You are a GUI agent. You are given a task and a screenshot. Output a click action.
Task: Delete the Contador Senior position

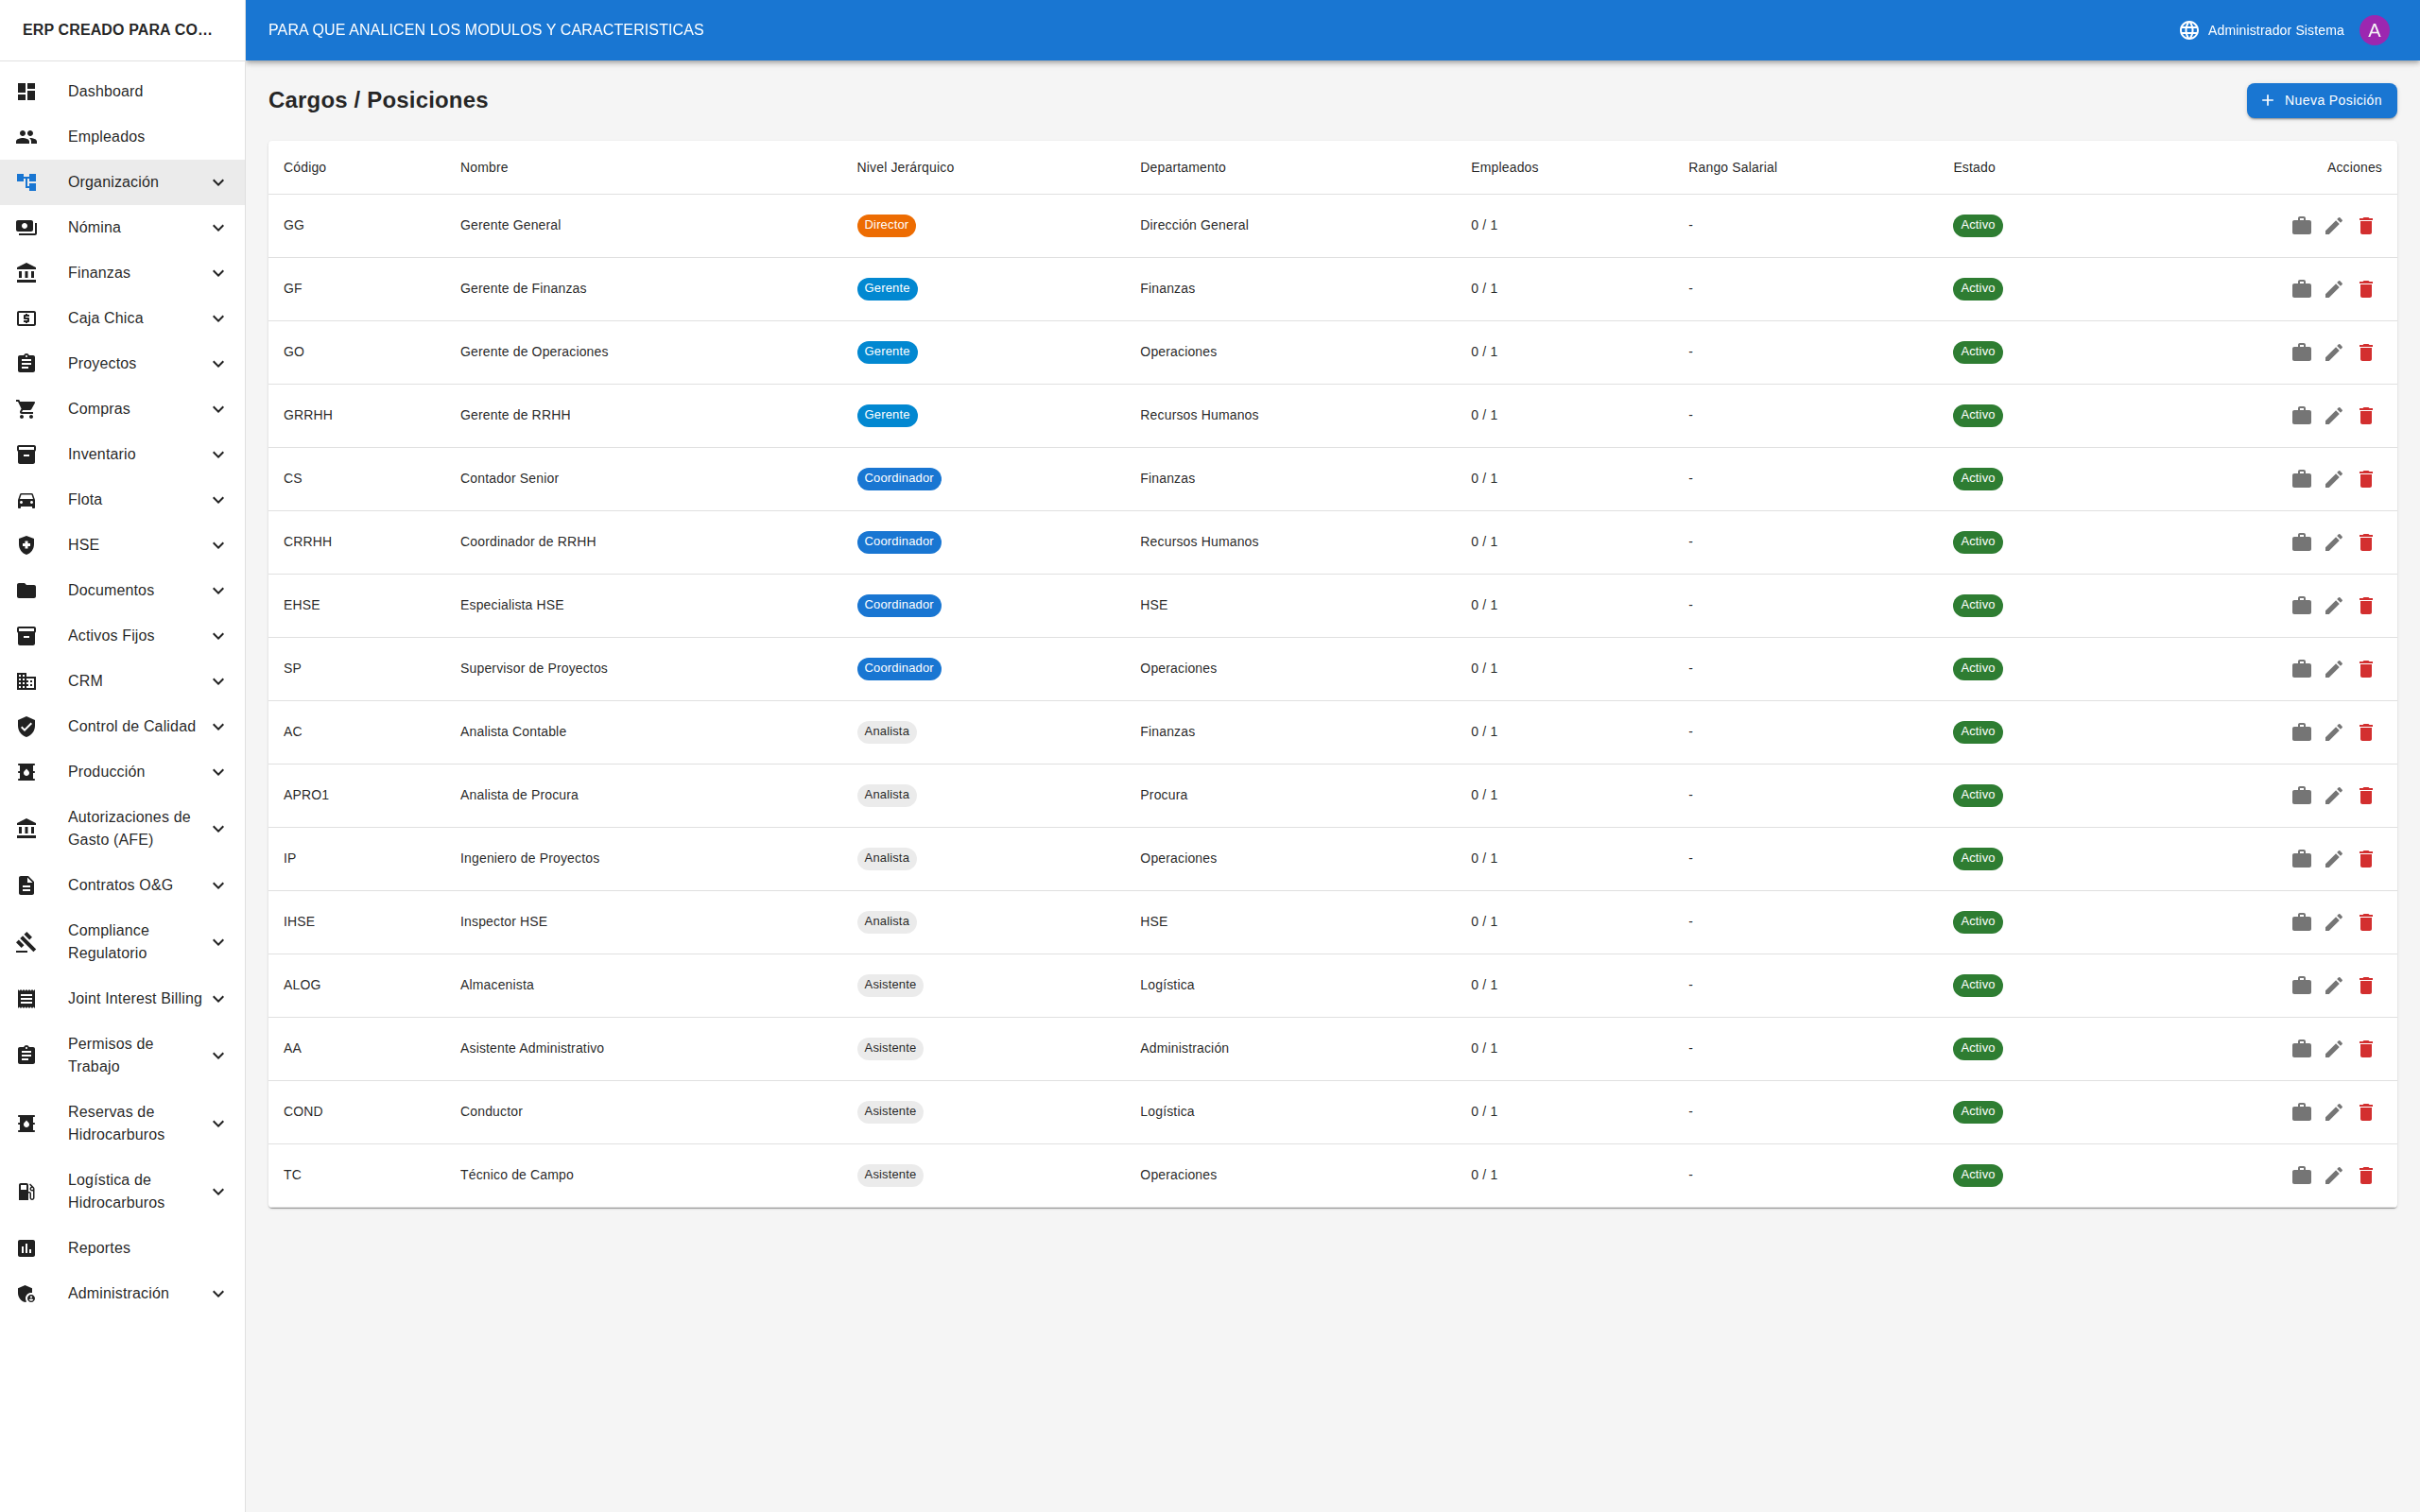(2365, 479)
